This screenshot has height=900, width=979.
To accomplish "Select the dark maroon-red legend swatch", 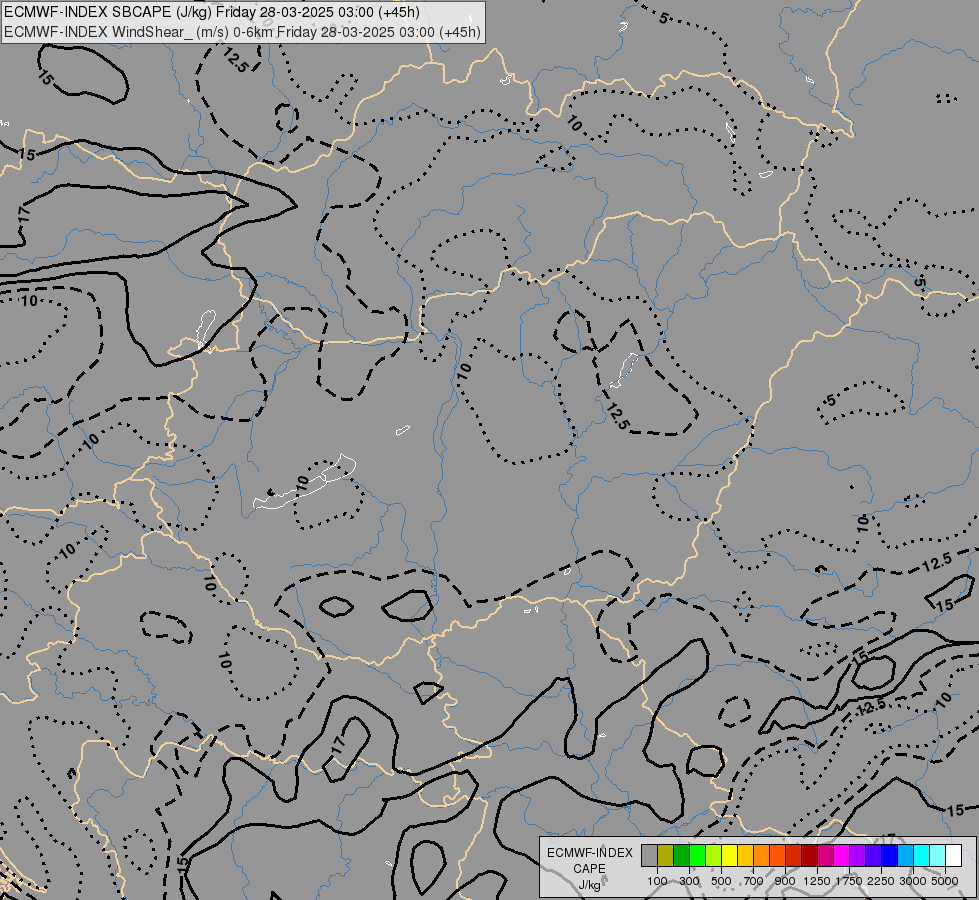I will point(809,856).
